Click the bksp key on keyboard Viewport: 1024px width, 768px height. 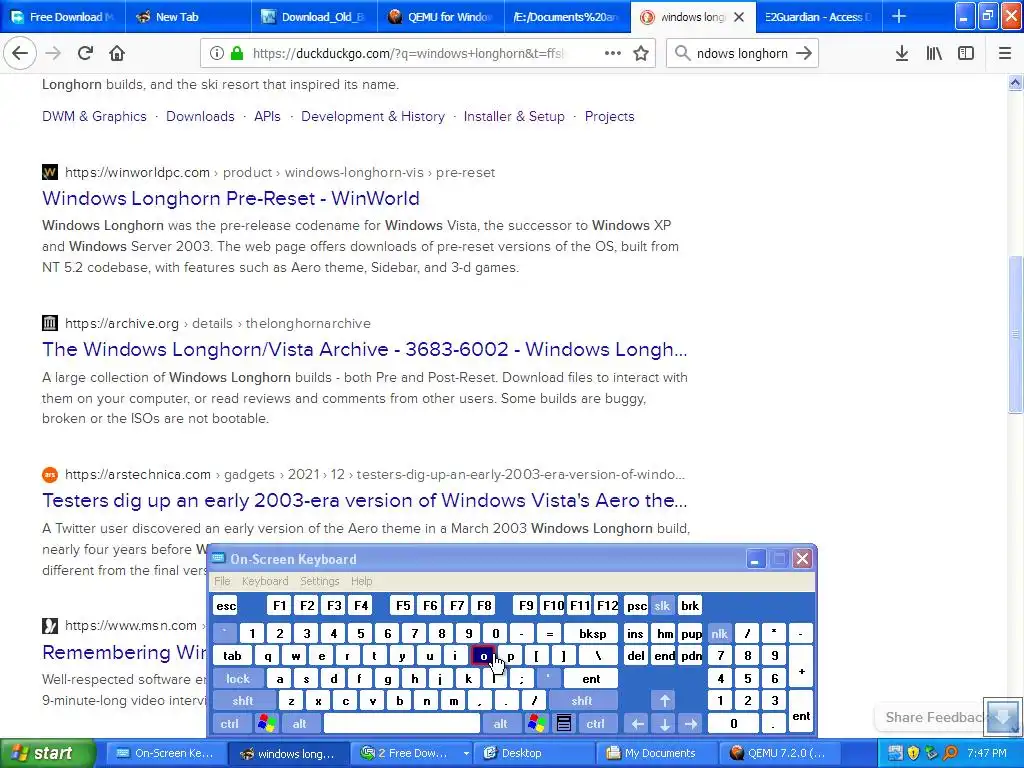[x=592, y=633]
